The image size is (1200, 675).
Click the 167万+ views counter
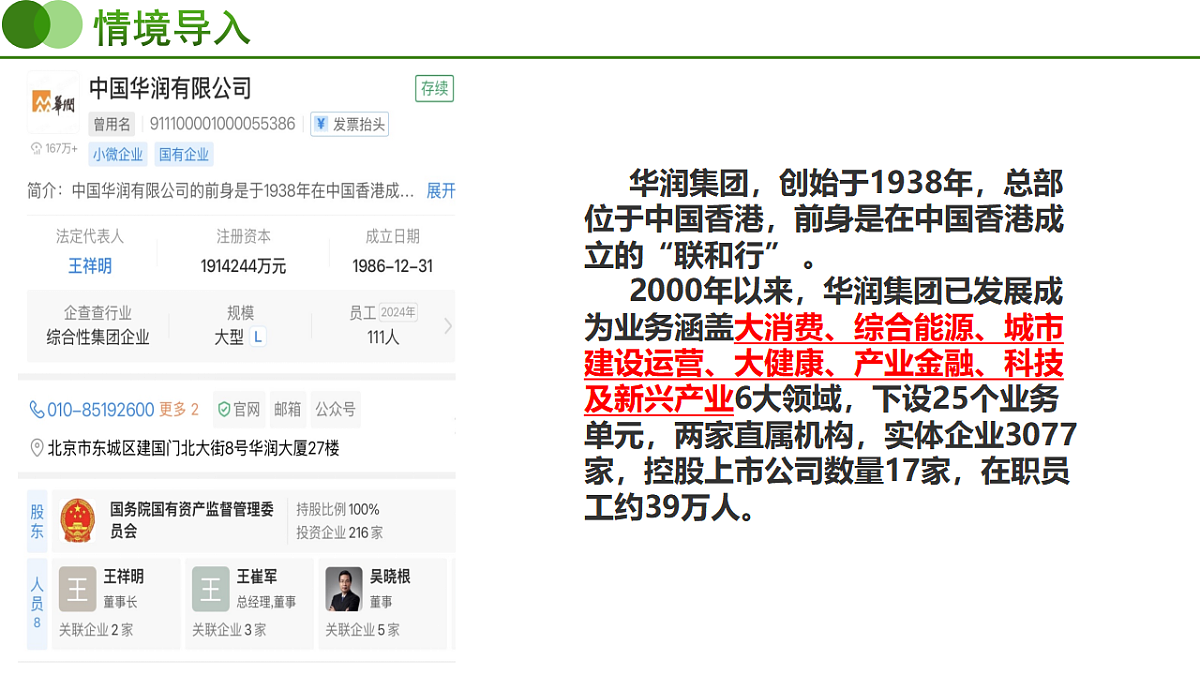pyautogui.click(x=54, y=148)
